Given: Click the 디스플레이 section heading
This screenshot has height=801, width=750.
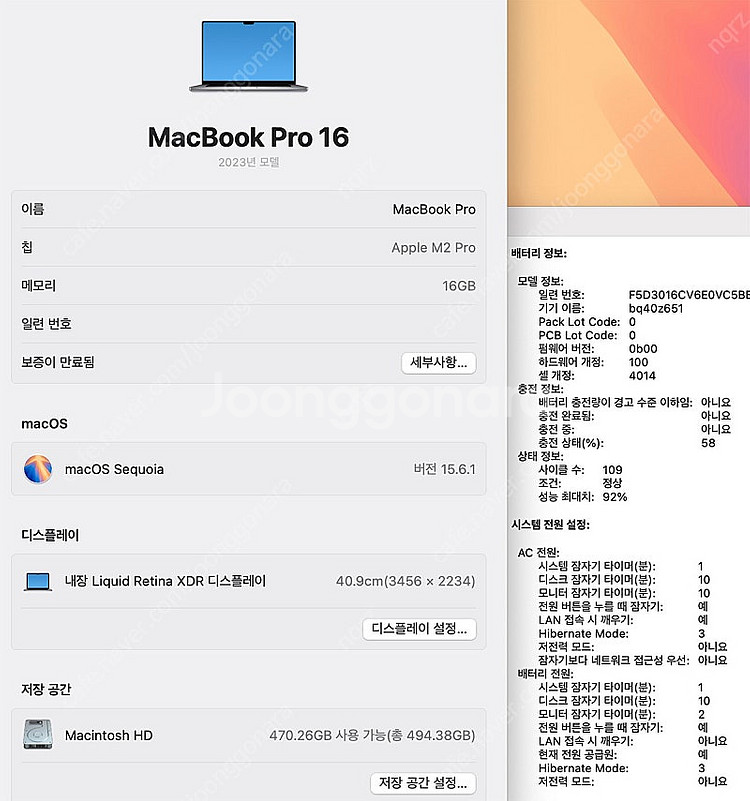Looking at the screenshot, I should tap(50, 535).
